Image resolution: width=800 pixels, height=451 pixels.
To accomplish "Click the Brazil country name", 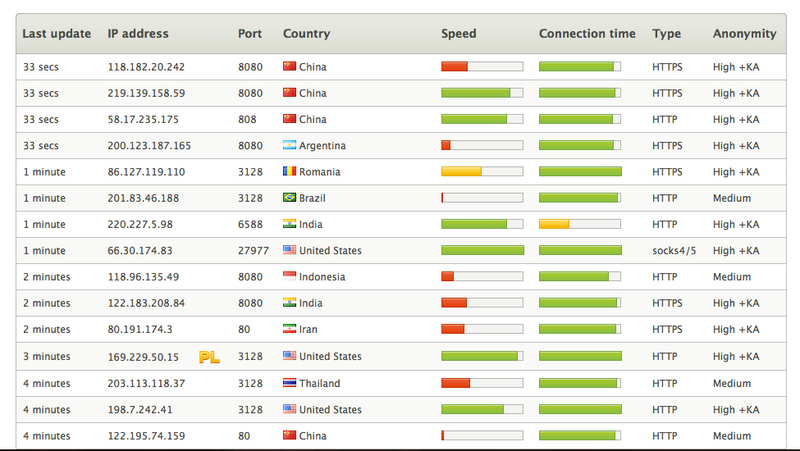I will tap(312, 198).
